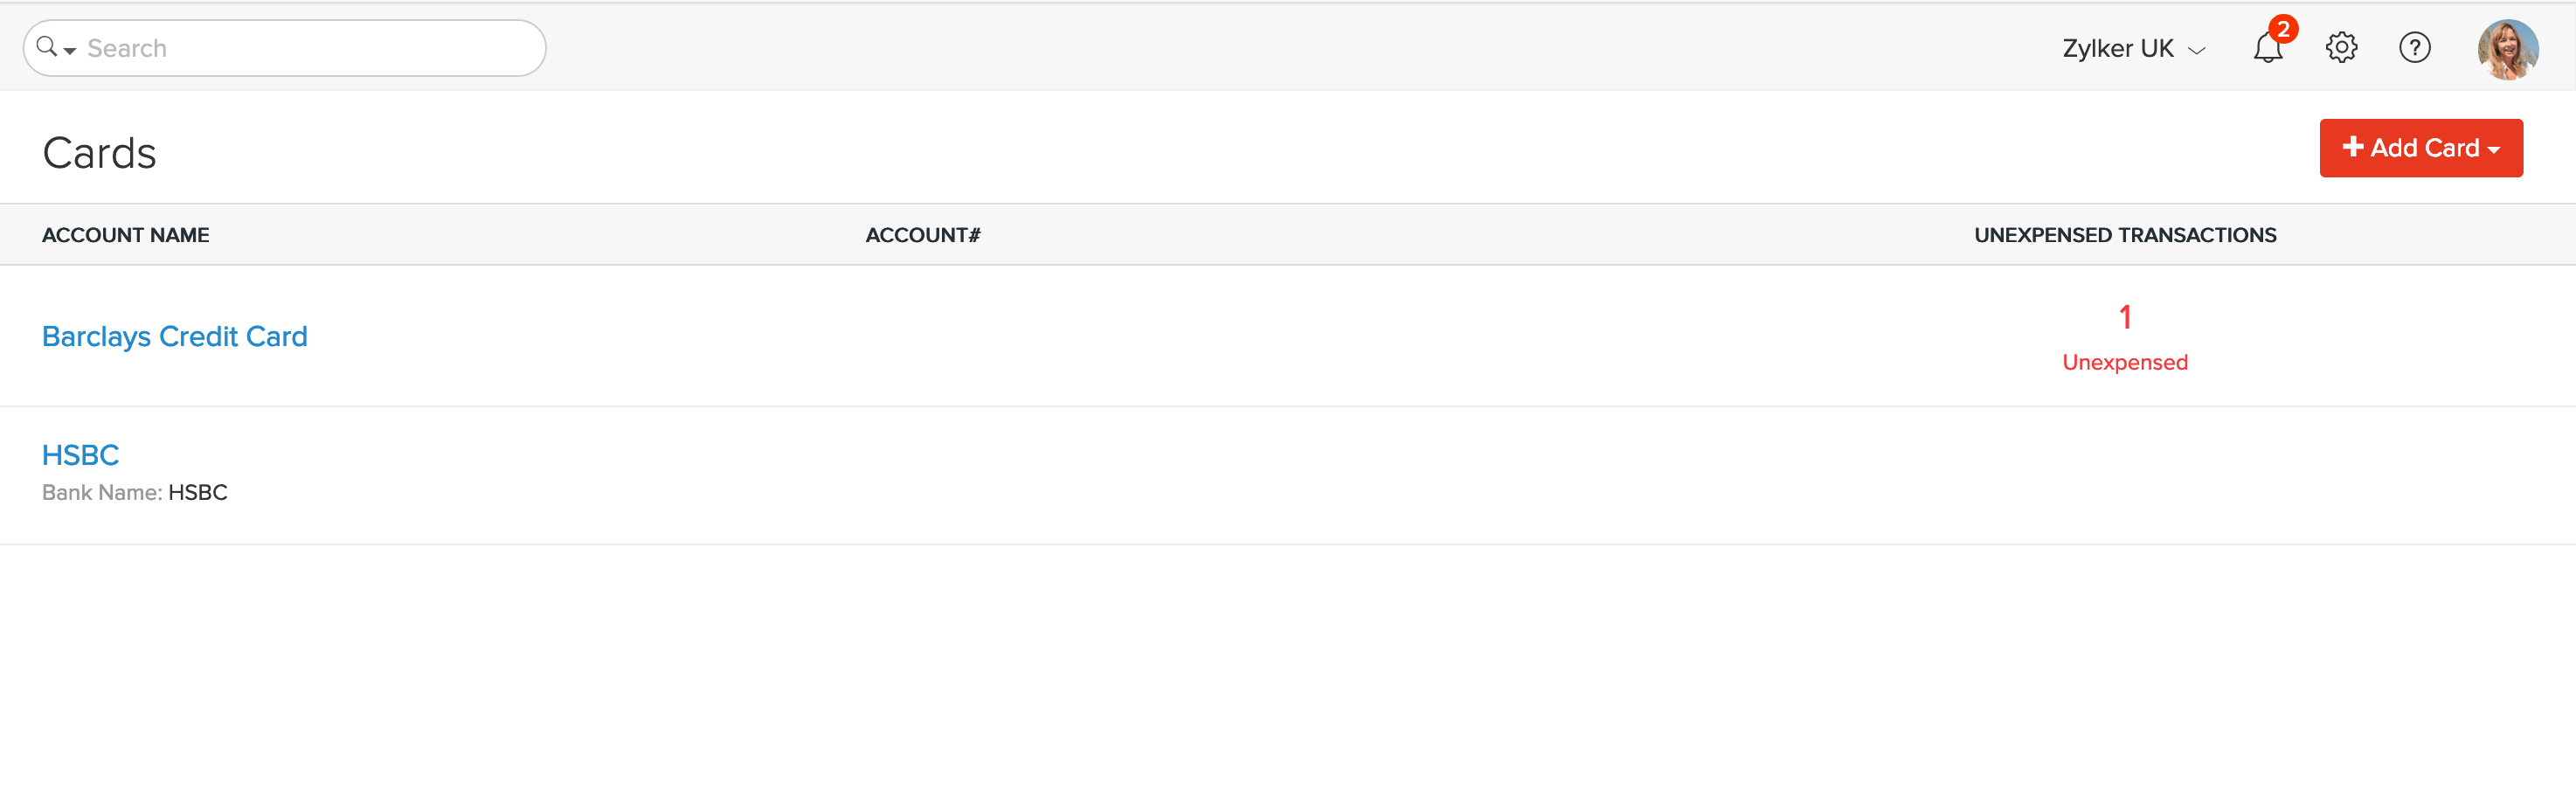
Task: Open the notifications bell
Action: click(x=2266, y=49)
